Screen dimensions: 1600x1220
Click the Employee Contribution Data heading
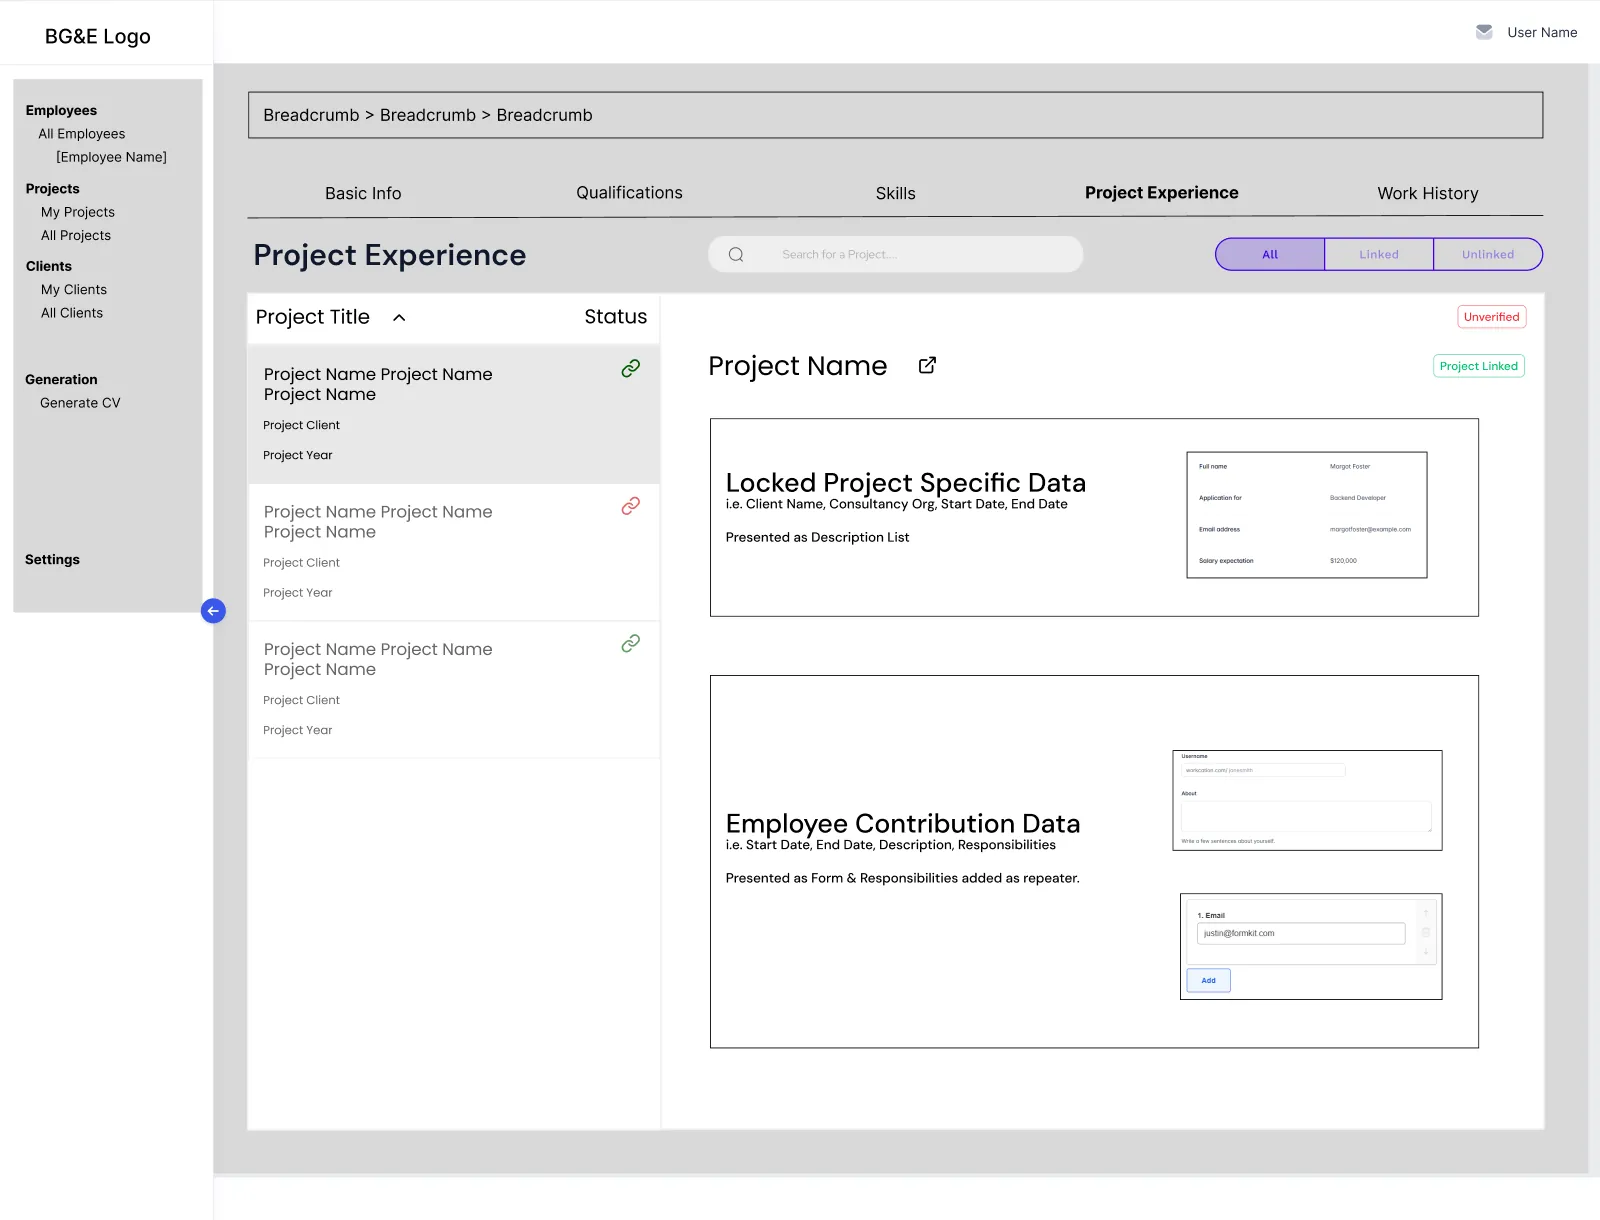903,824
